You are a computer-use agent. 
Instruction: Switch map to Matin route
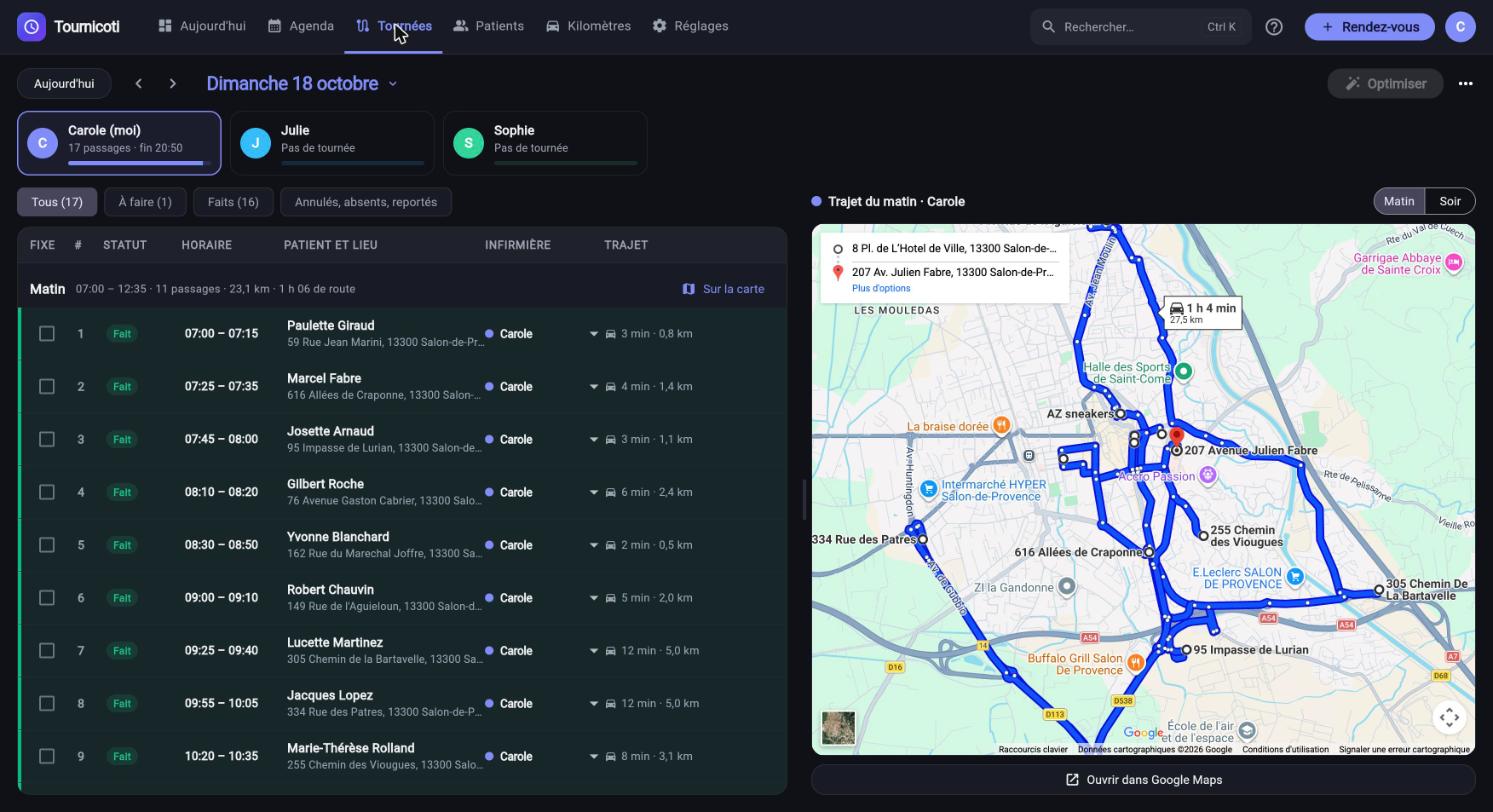(1399, 201)
